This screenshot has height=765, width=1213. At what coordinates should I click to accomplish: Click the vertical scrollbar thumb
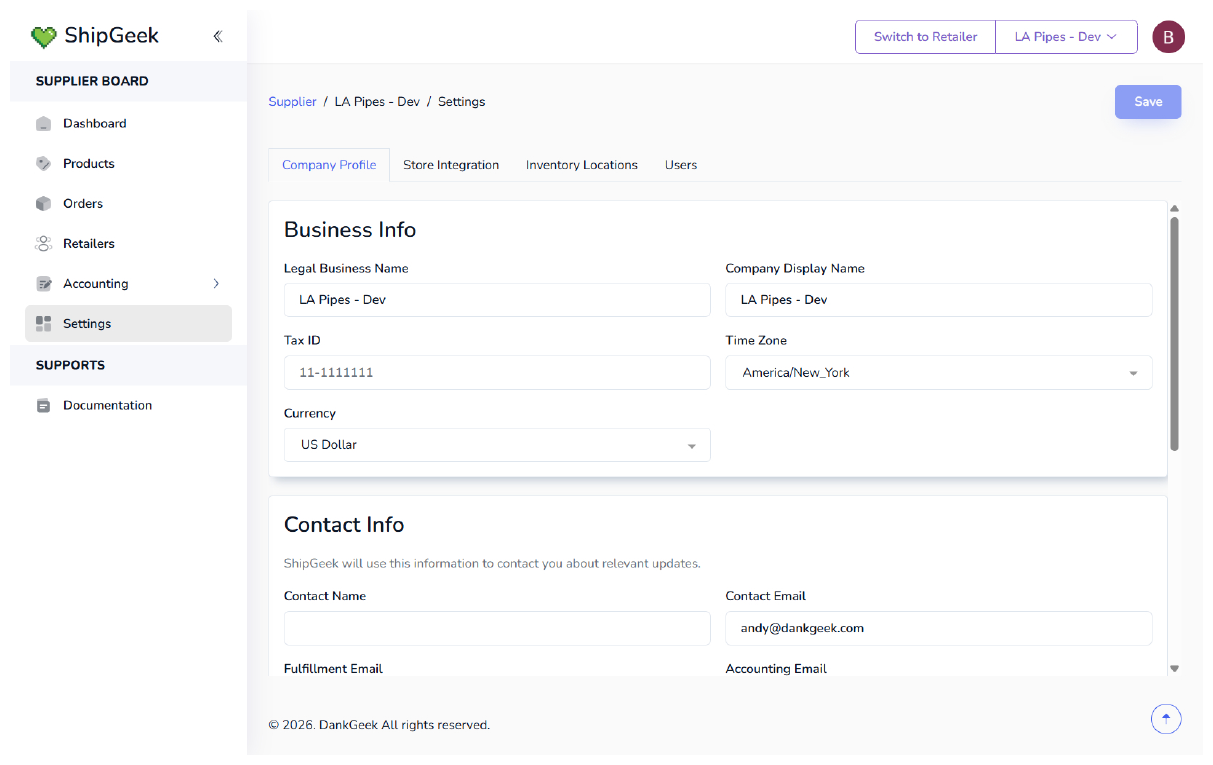pyautogui.click(x=1174, y=333)
